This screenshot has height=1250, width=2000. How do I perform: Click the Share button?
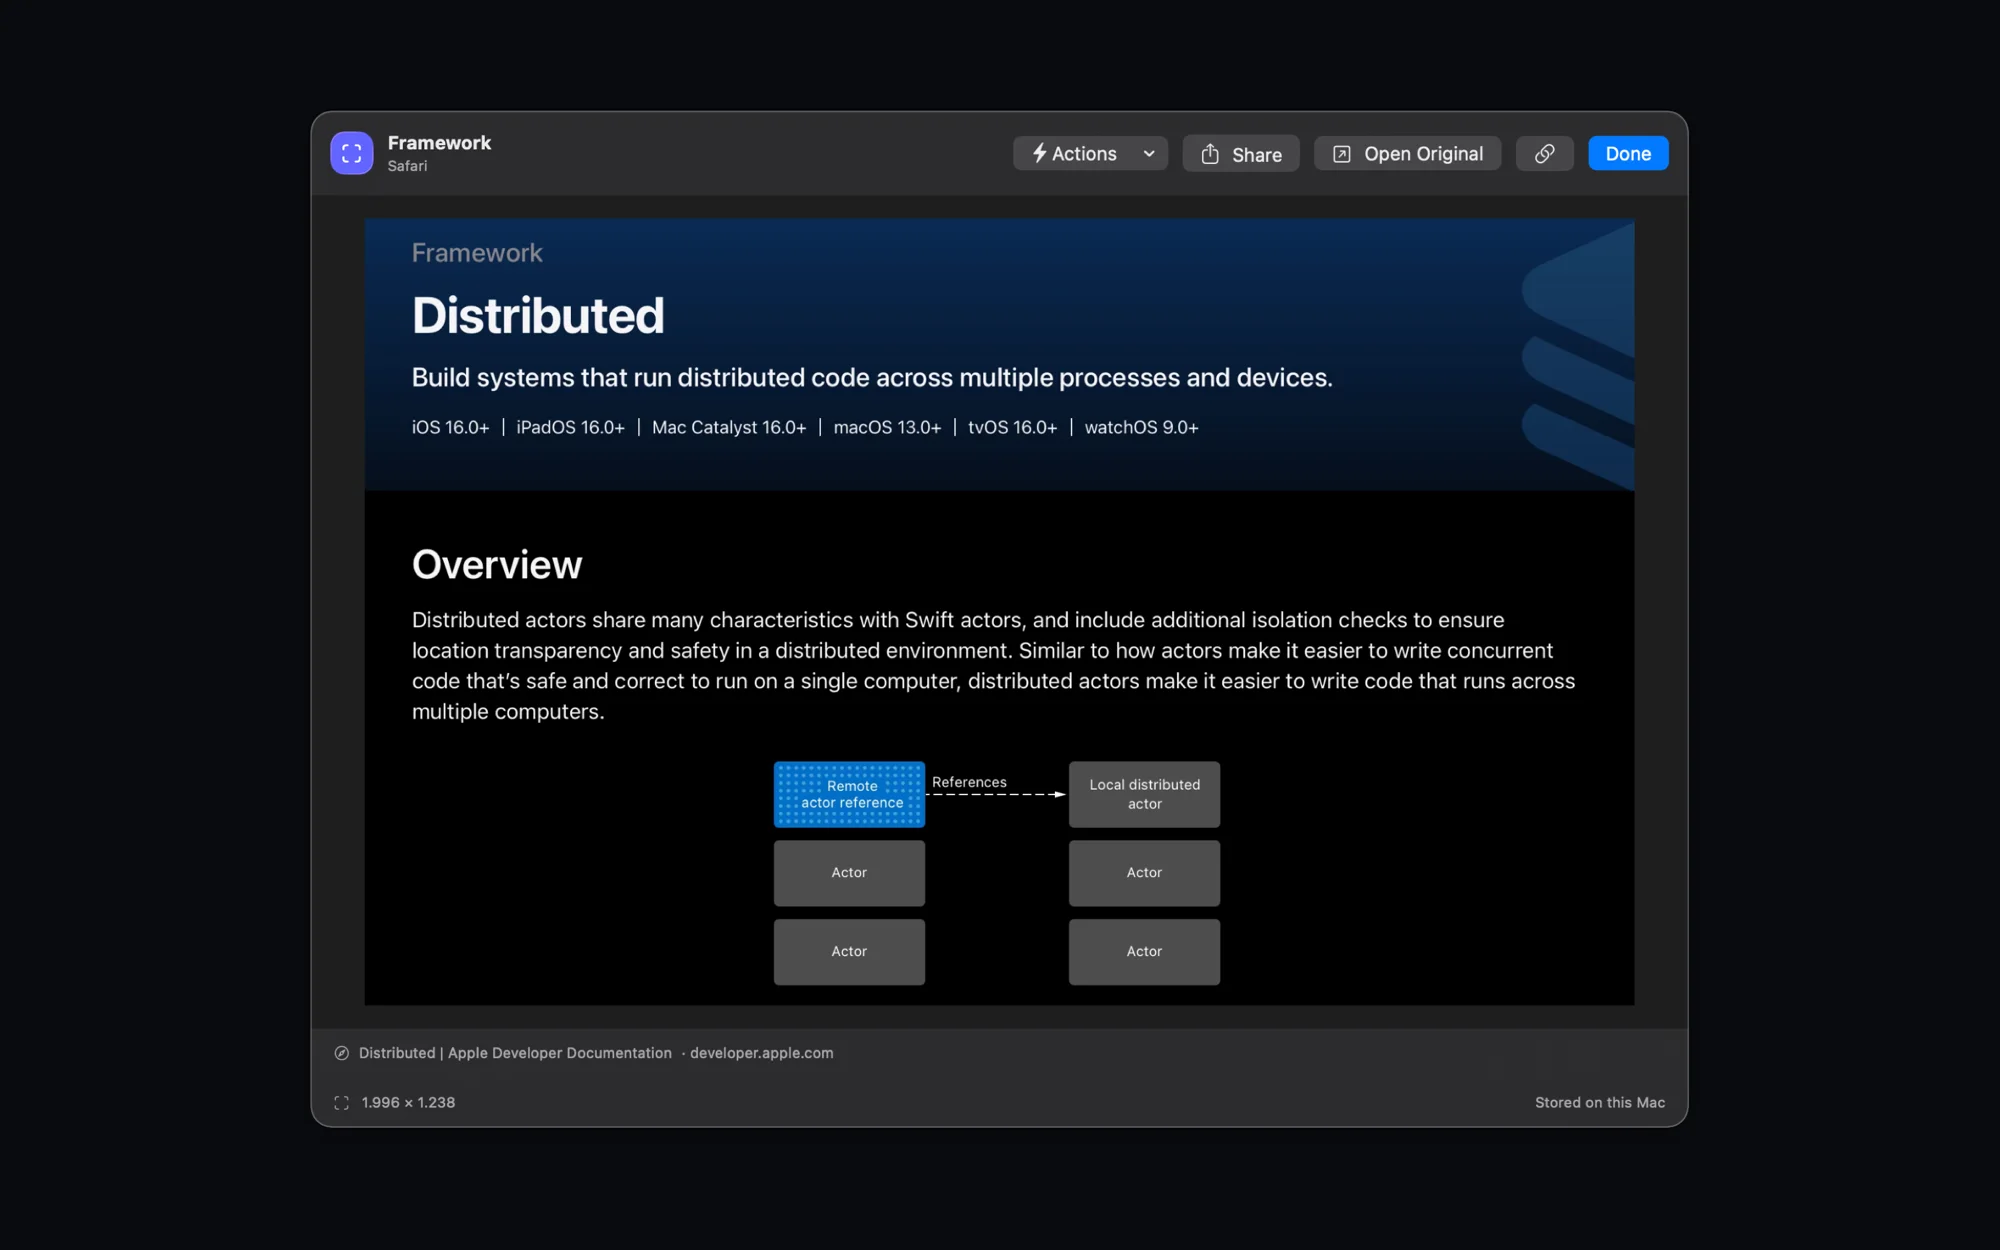[x=1240, y=154]
